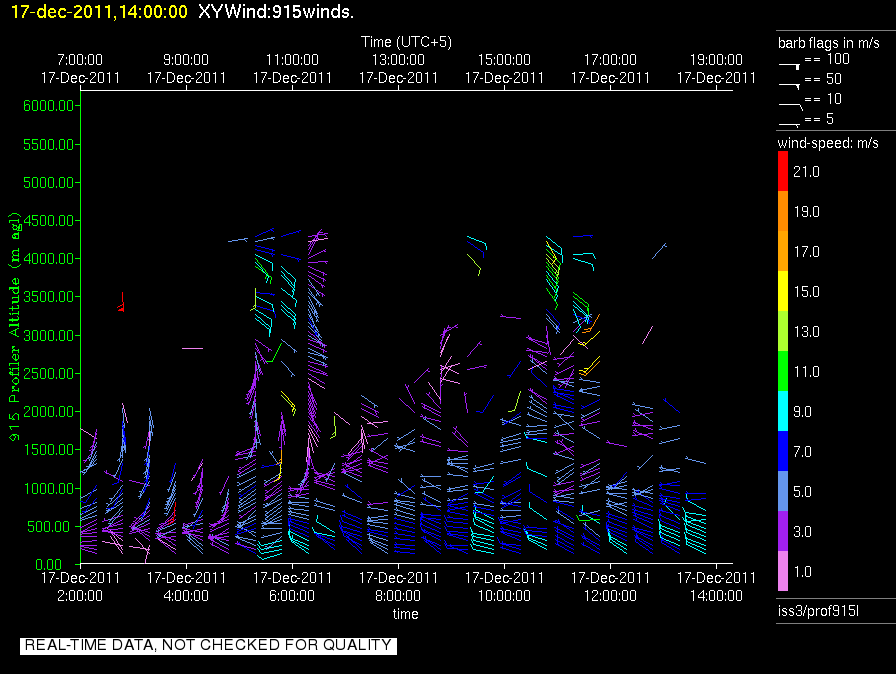This screenshot has height=674, width=896.
Task: Click the bottom axis 12:00:00 time label
Action: [x=610, y=596]
